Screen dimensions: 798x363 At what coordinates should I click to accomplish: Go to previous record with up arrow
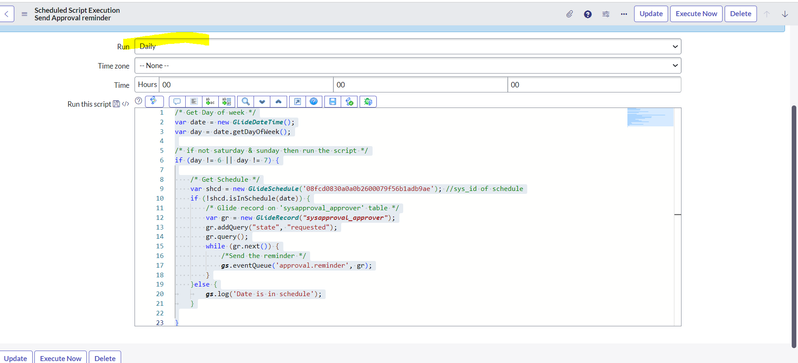pos(766,14)
